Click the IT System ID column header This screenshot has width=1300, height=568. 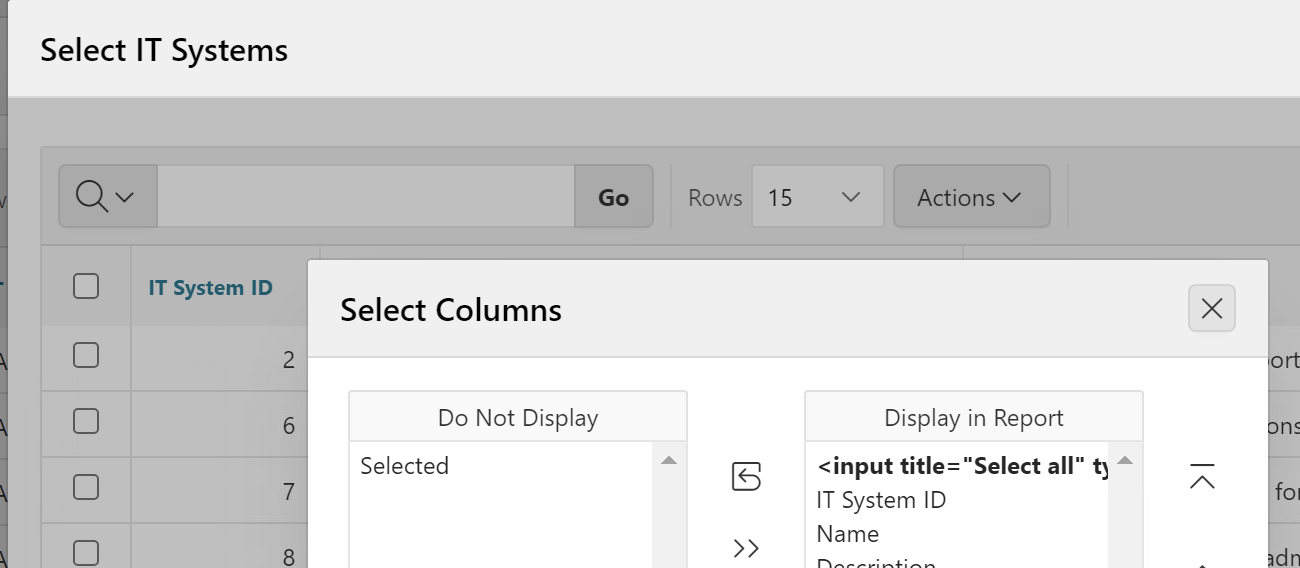coord(210,288)
